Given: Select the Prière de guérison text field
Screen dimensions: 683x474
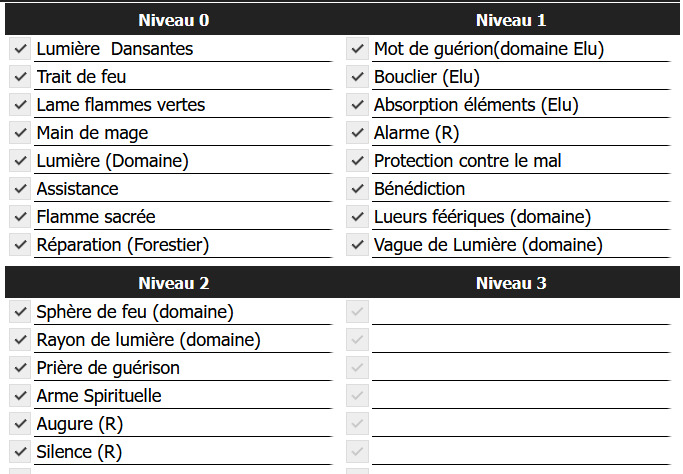Looking at the screenshot, I should coord(182,368).
